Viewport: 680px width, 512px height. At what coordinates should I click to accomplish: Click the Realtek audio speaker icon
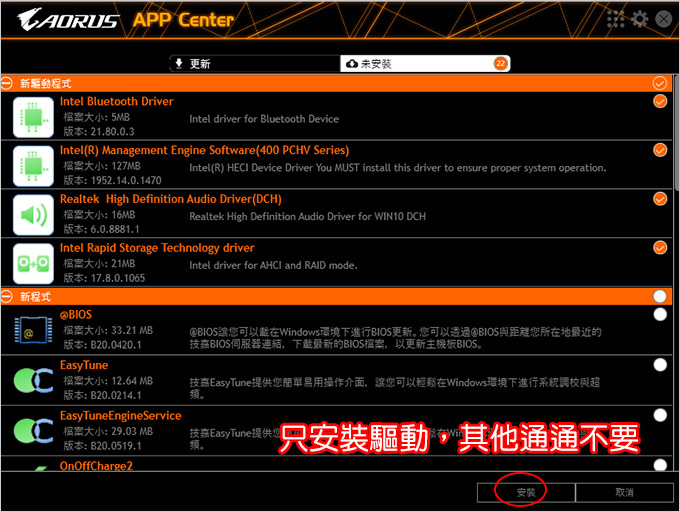click(x=33, y=215)
